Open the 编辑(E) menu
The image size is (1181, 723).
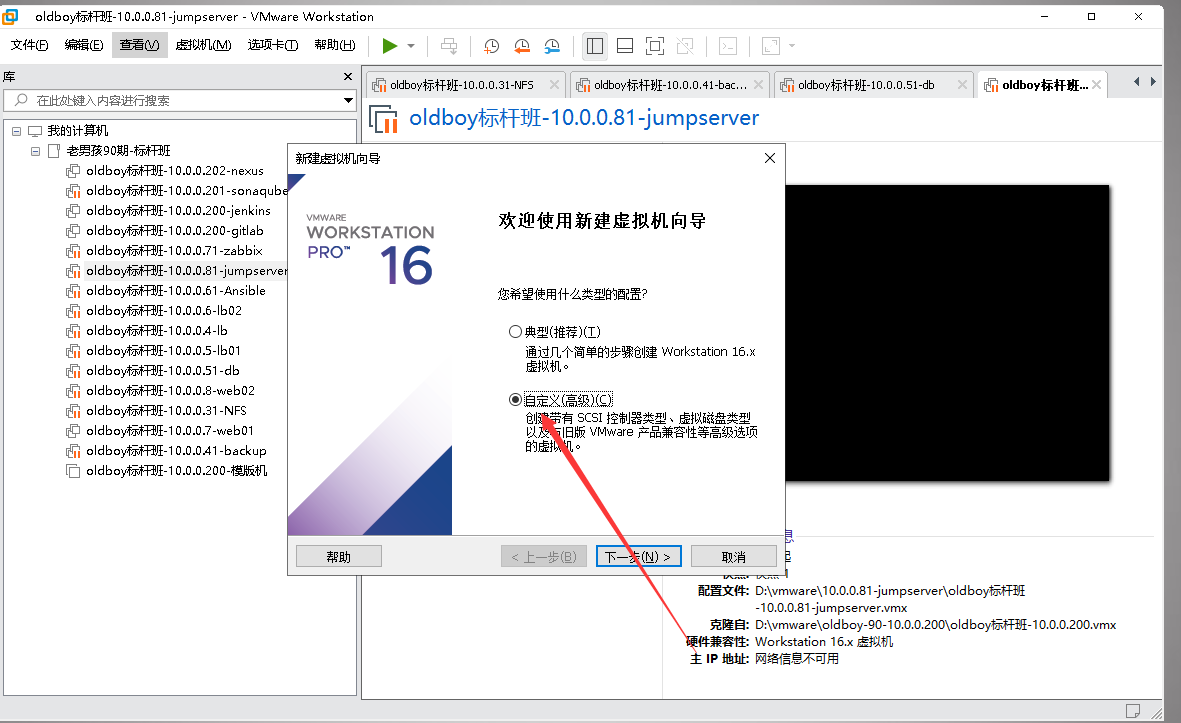84,45
